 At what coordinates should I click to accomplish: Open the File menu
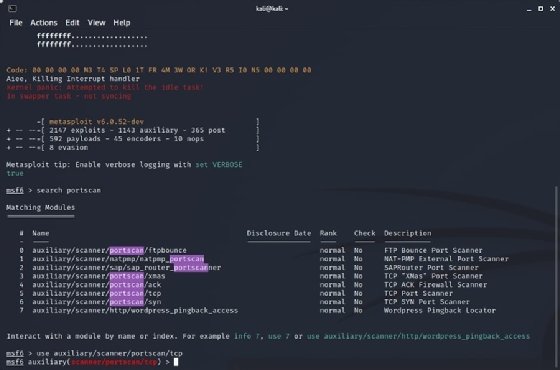click(16, 23)
